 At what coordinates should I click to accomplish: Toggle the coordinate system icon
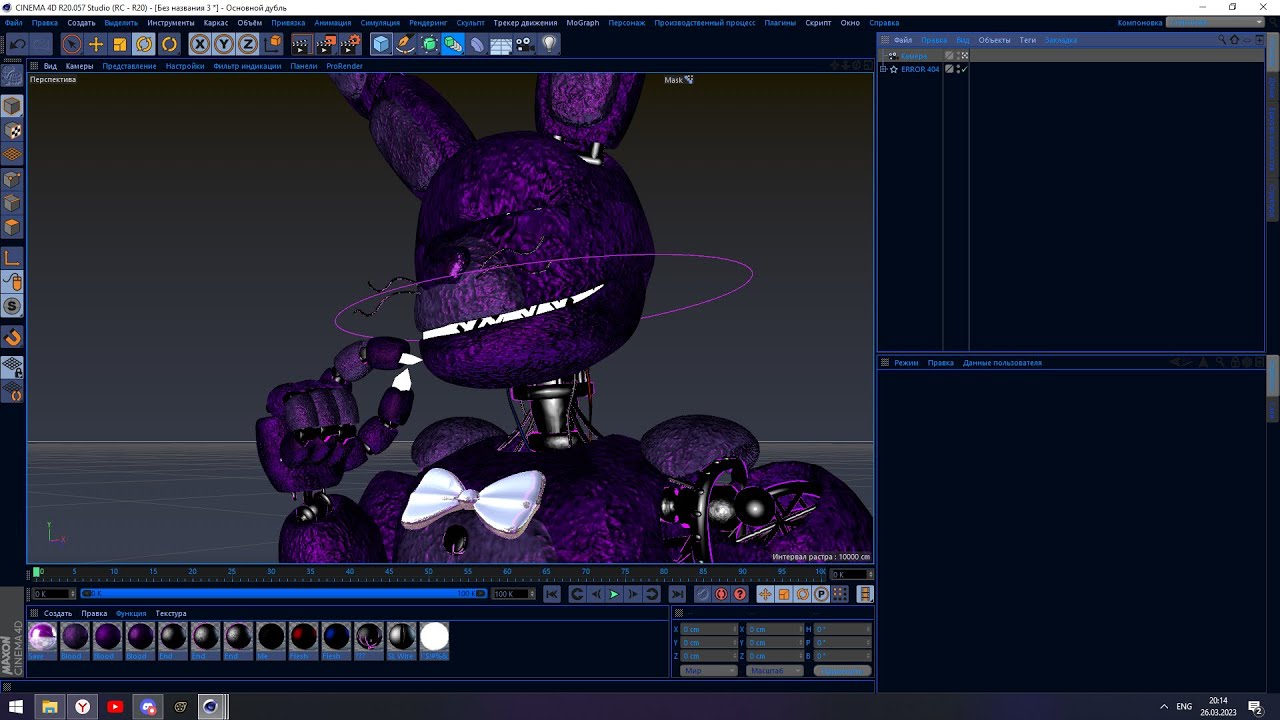pos(273,44)
